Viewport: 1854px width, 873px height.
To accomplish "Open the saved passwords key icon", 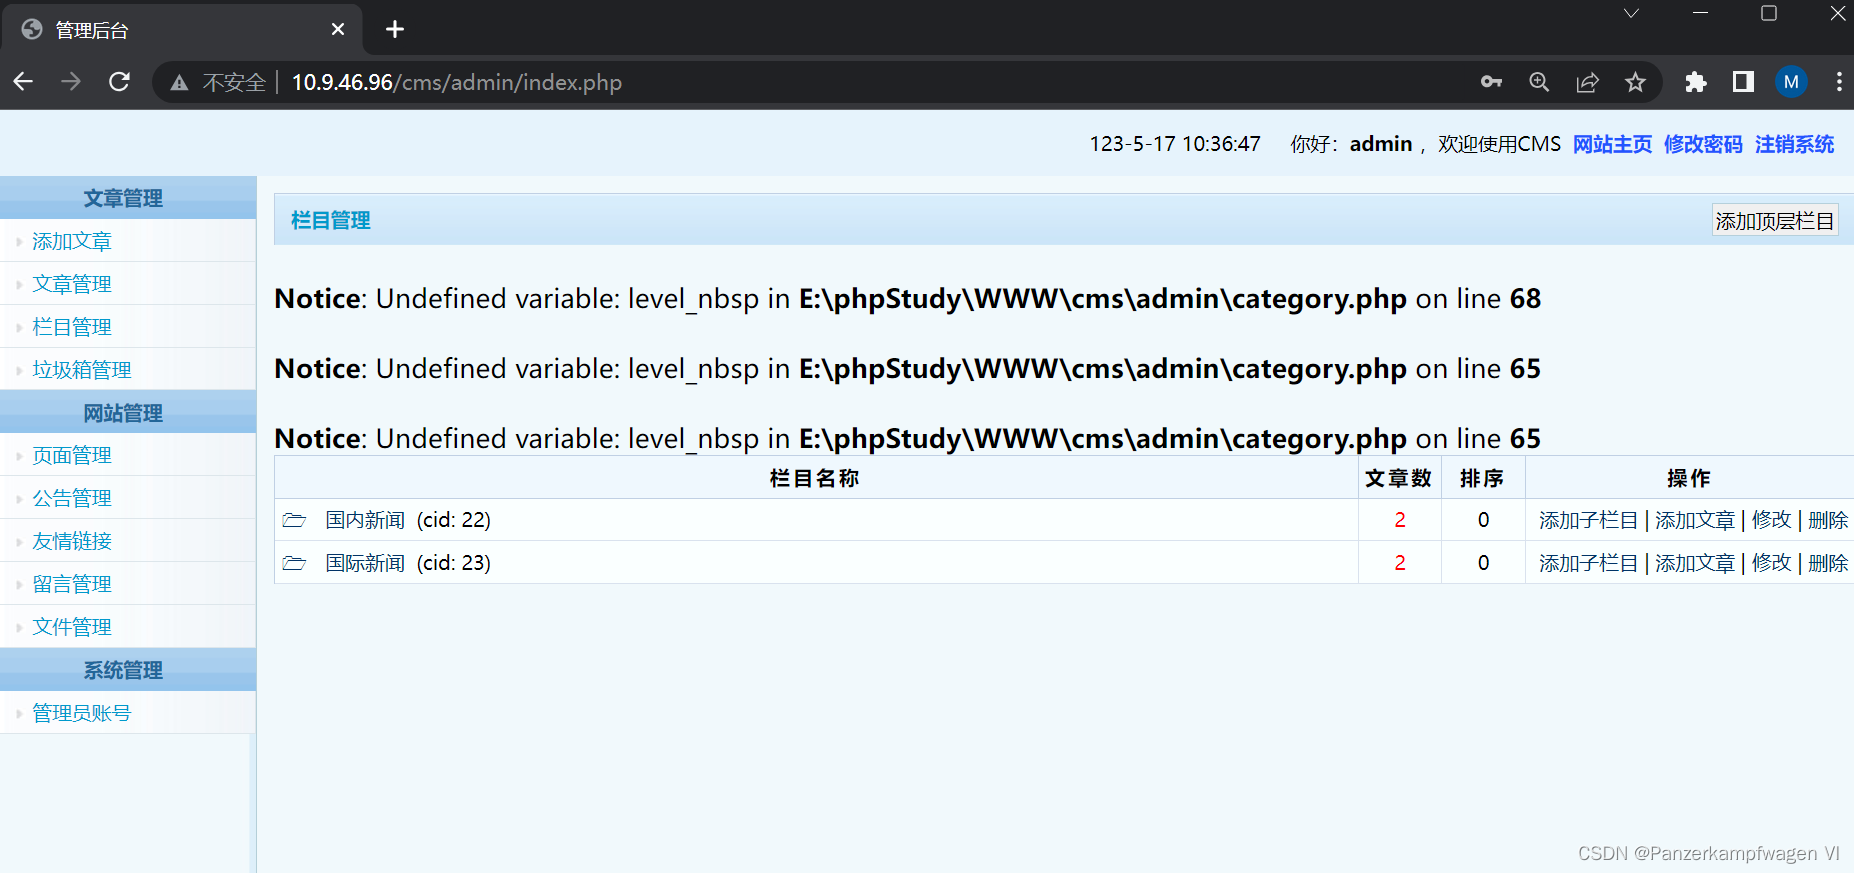I will (1491, 82).
